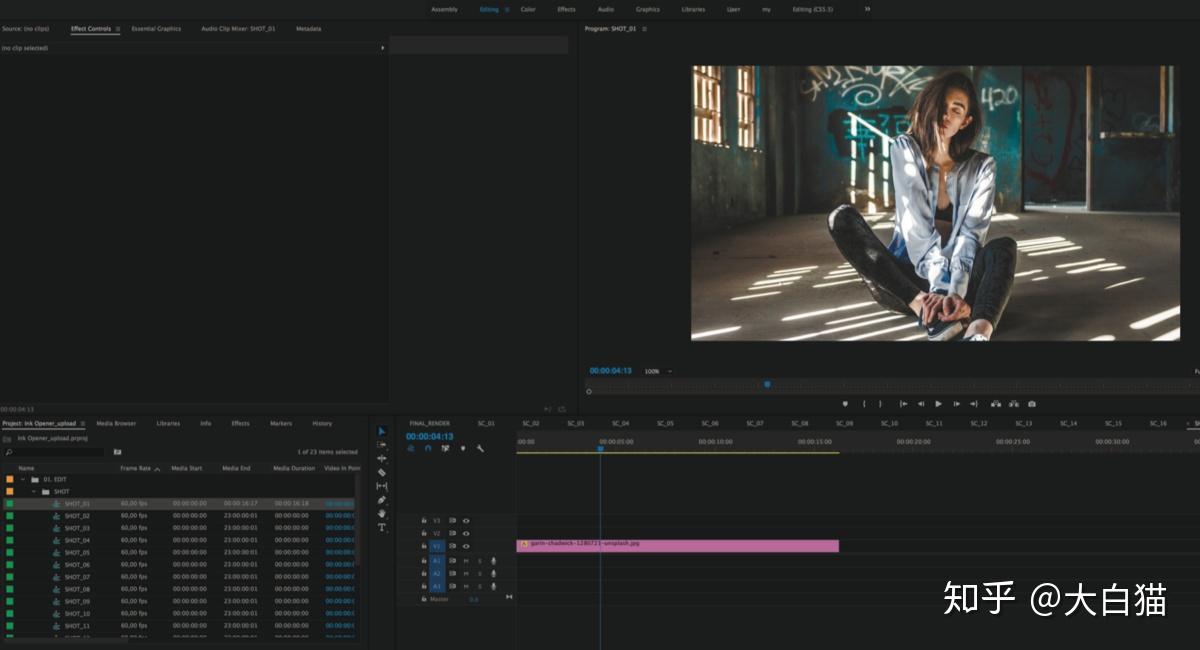1200x650 pixels.
Task: Collapse the SHOT folder
Action: 33,491
